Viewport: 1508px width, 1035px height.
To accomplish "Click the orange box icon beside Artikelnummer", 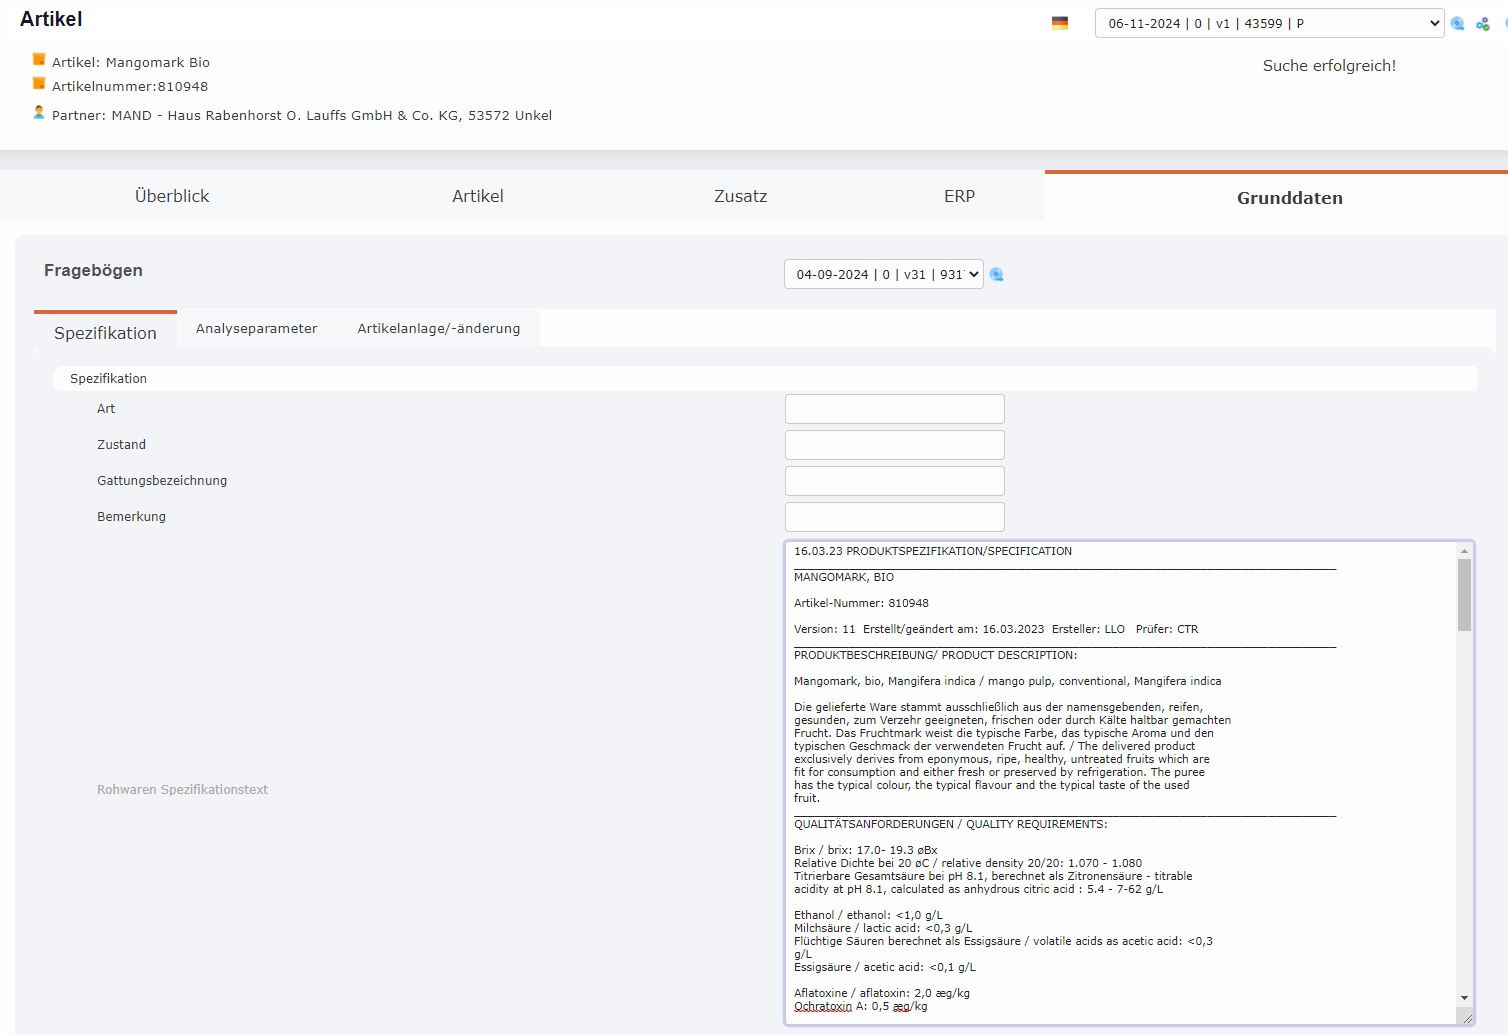I will point(39,84).
